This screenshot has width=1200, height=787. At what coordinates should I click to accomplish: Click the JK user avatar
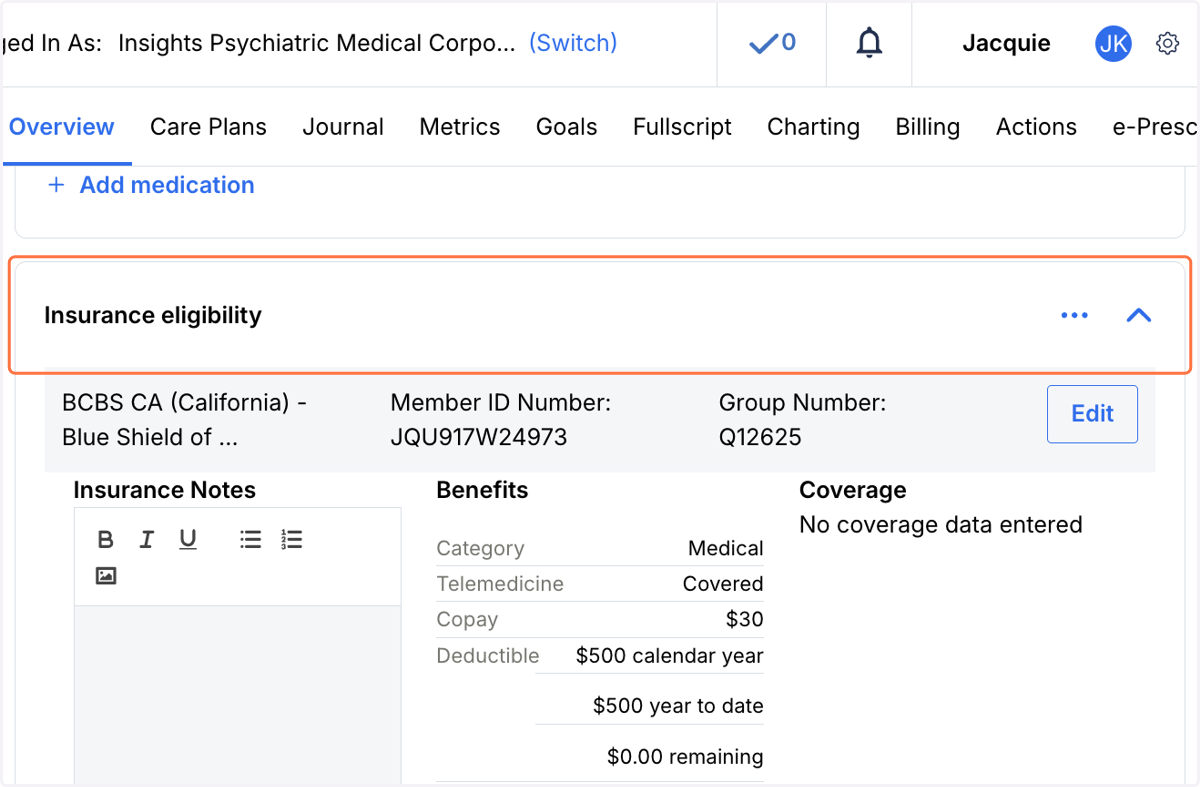[x=1113, y=43]
